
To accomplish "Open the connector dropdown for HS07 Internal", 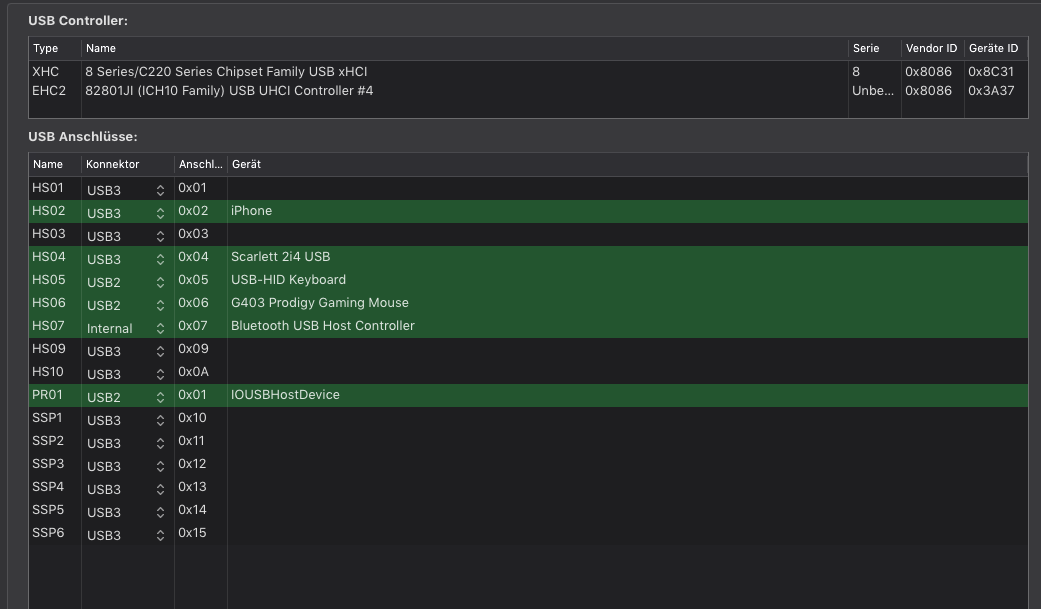I will click(x=160, y=327).
